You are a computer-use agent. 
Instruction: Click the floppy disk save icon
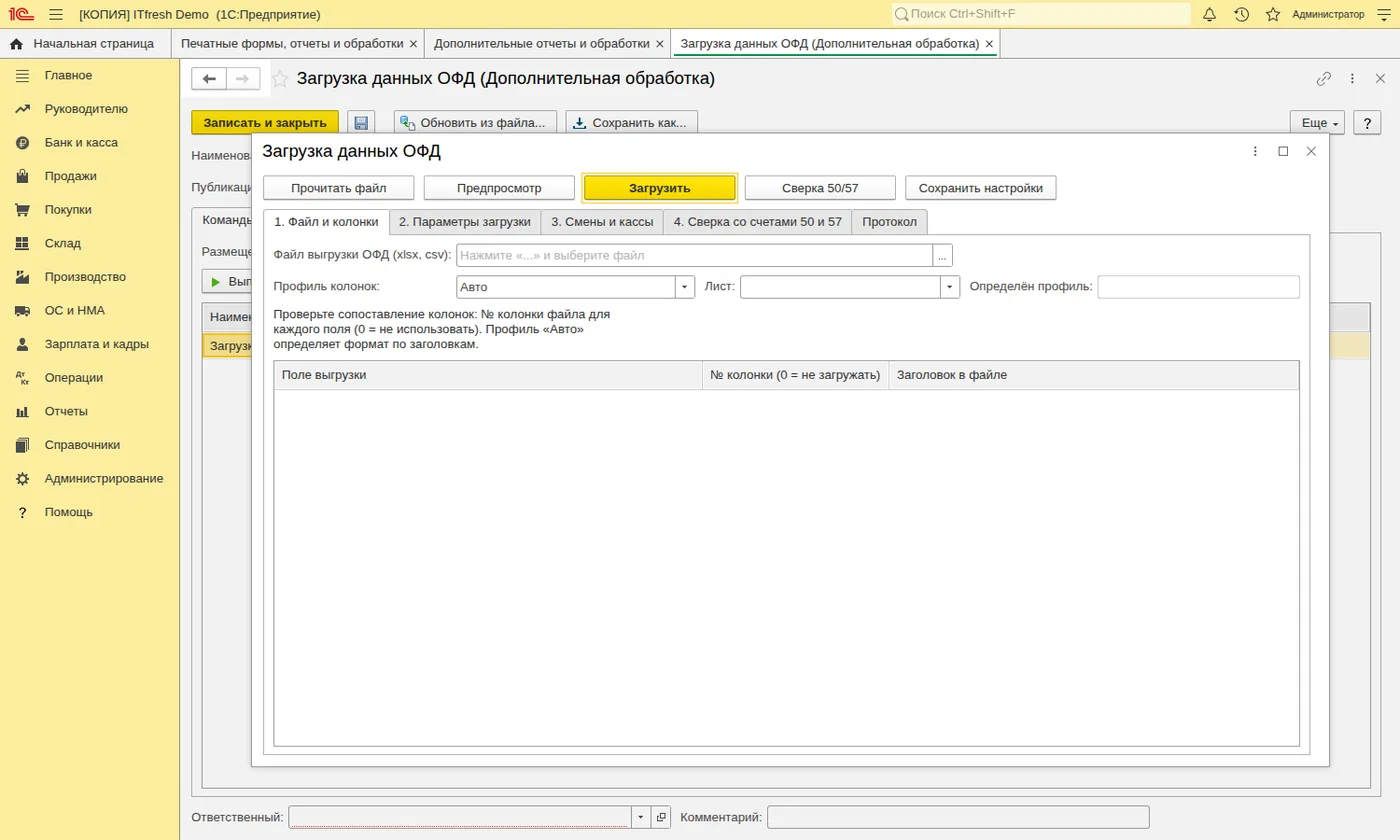pos(361,123)
